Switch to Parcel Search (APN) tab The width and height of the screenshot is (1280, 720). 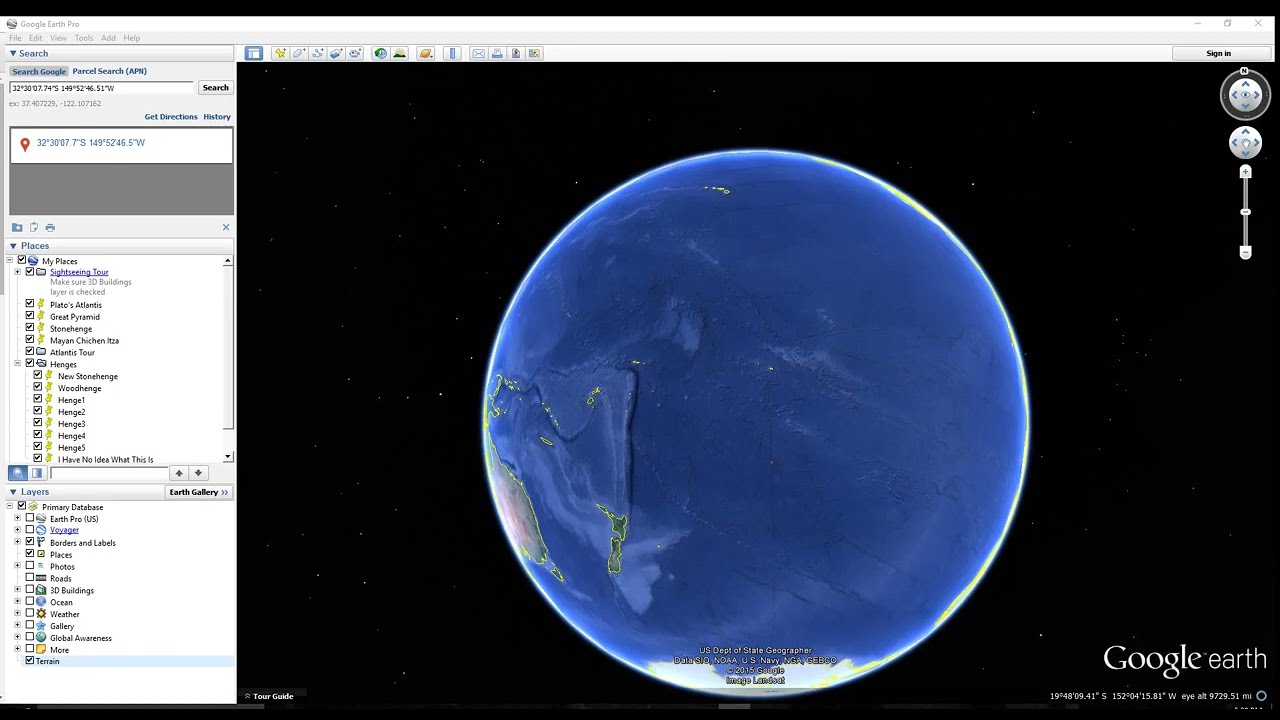tap(109, 71)
